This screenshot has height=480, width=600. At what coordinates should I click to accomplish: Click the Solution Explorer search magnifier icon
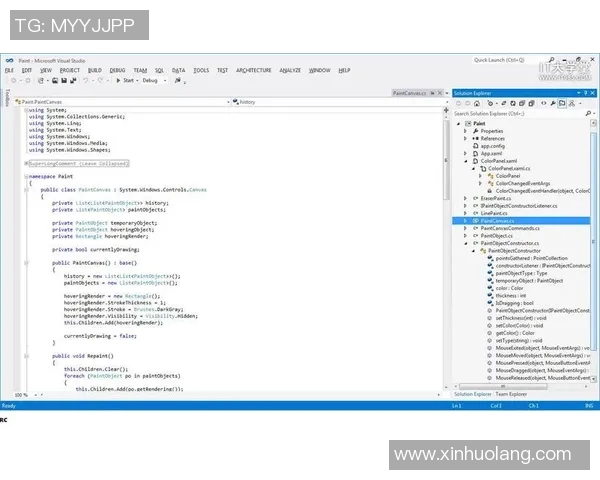click(x=588, y=113)
